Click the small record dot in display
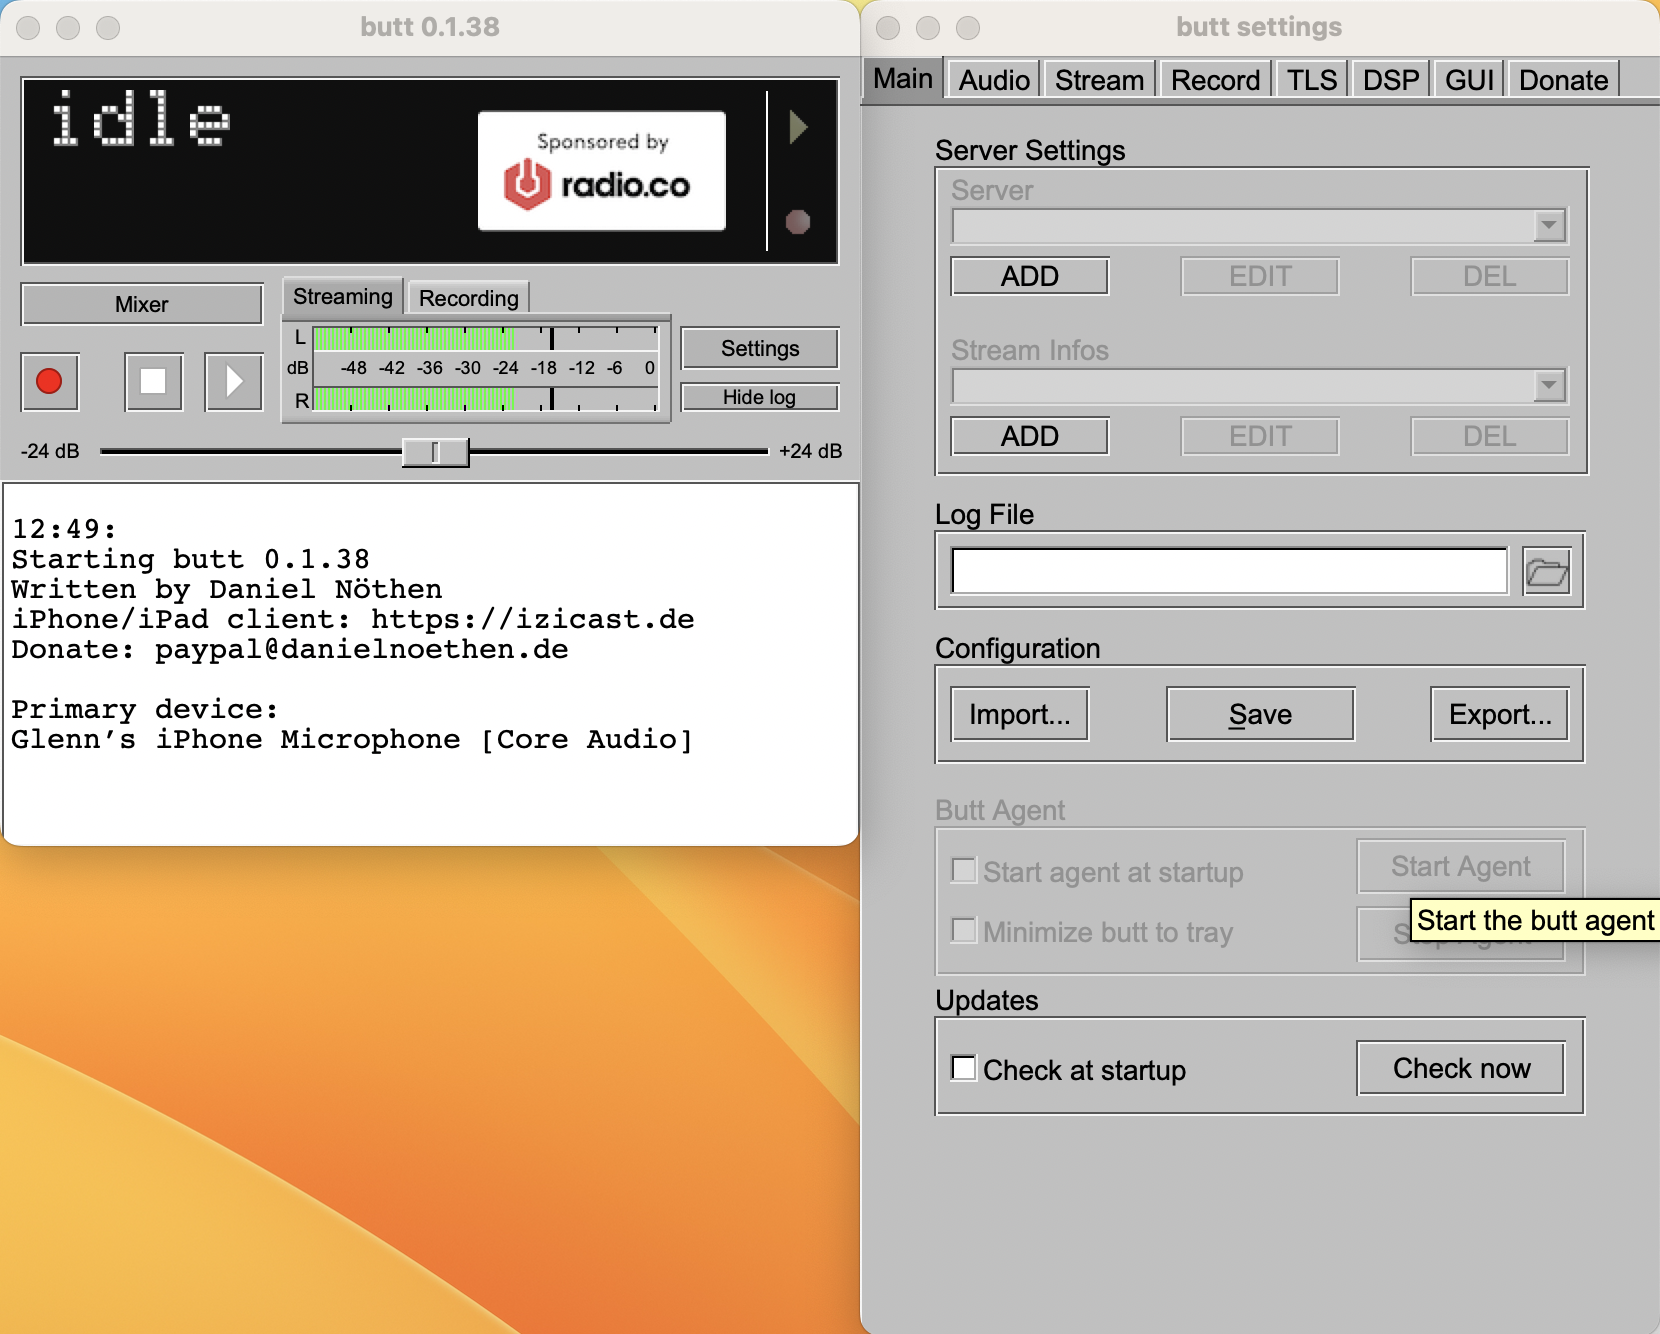Image resolution: width=1660 pixels, height=1334 pixels. click(798, 221)
